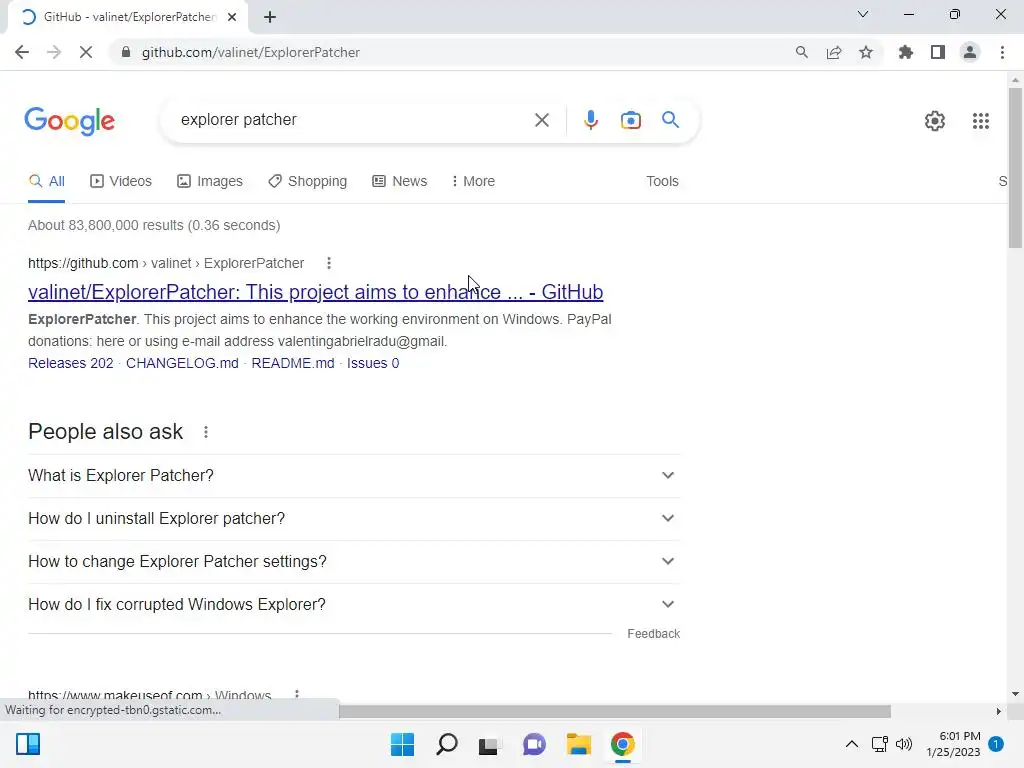Viewport: 1024px width, 768px height.
Task: Share this page via the share icon
Action: pyautogui.click(x=834, y=52)
